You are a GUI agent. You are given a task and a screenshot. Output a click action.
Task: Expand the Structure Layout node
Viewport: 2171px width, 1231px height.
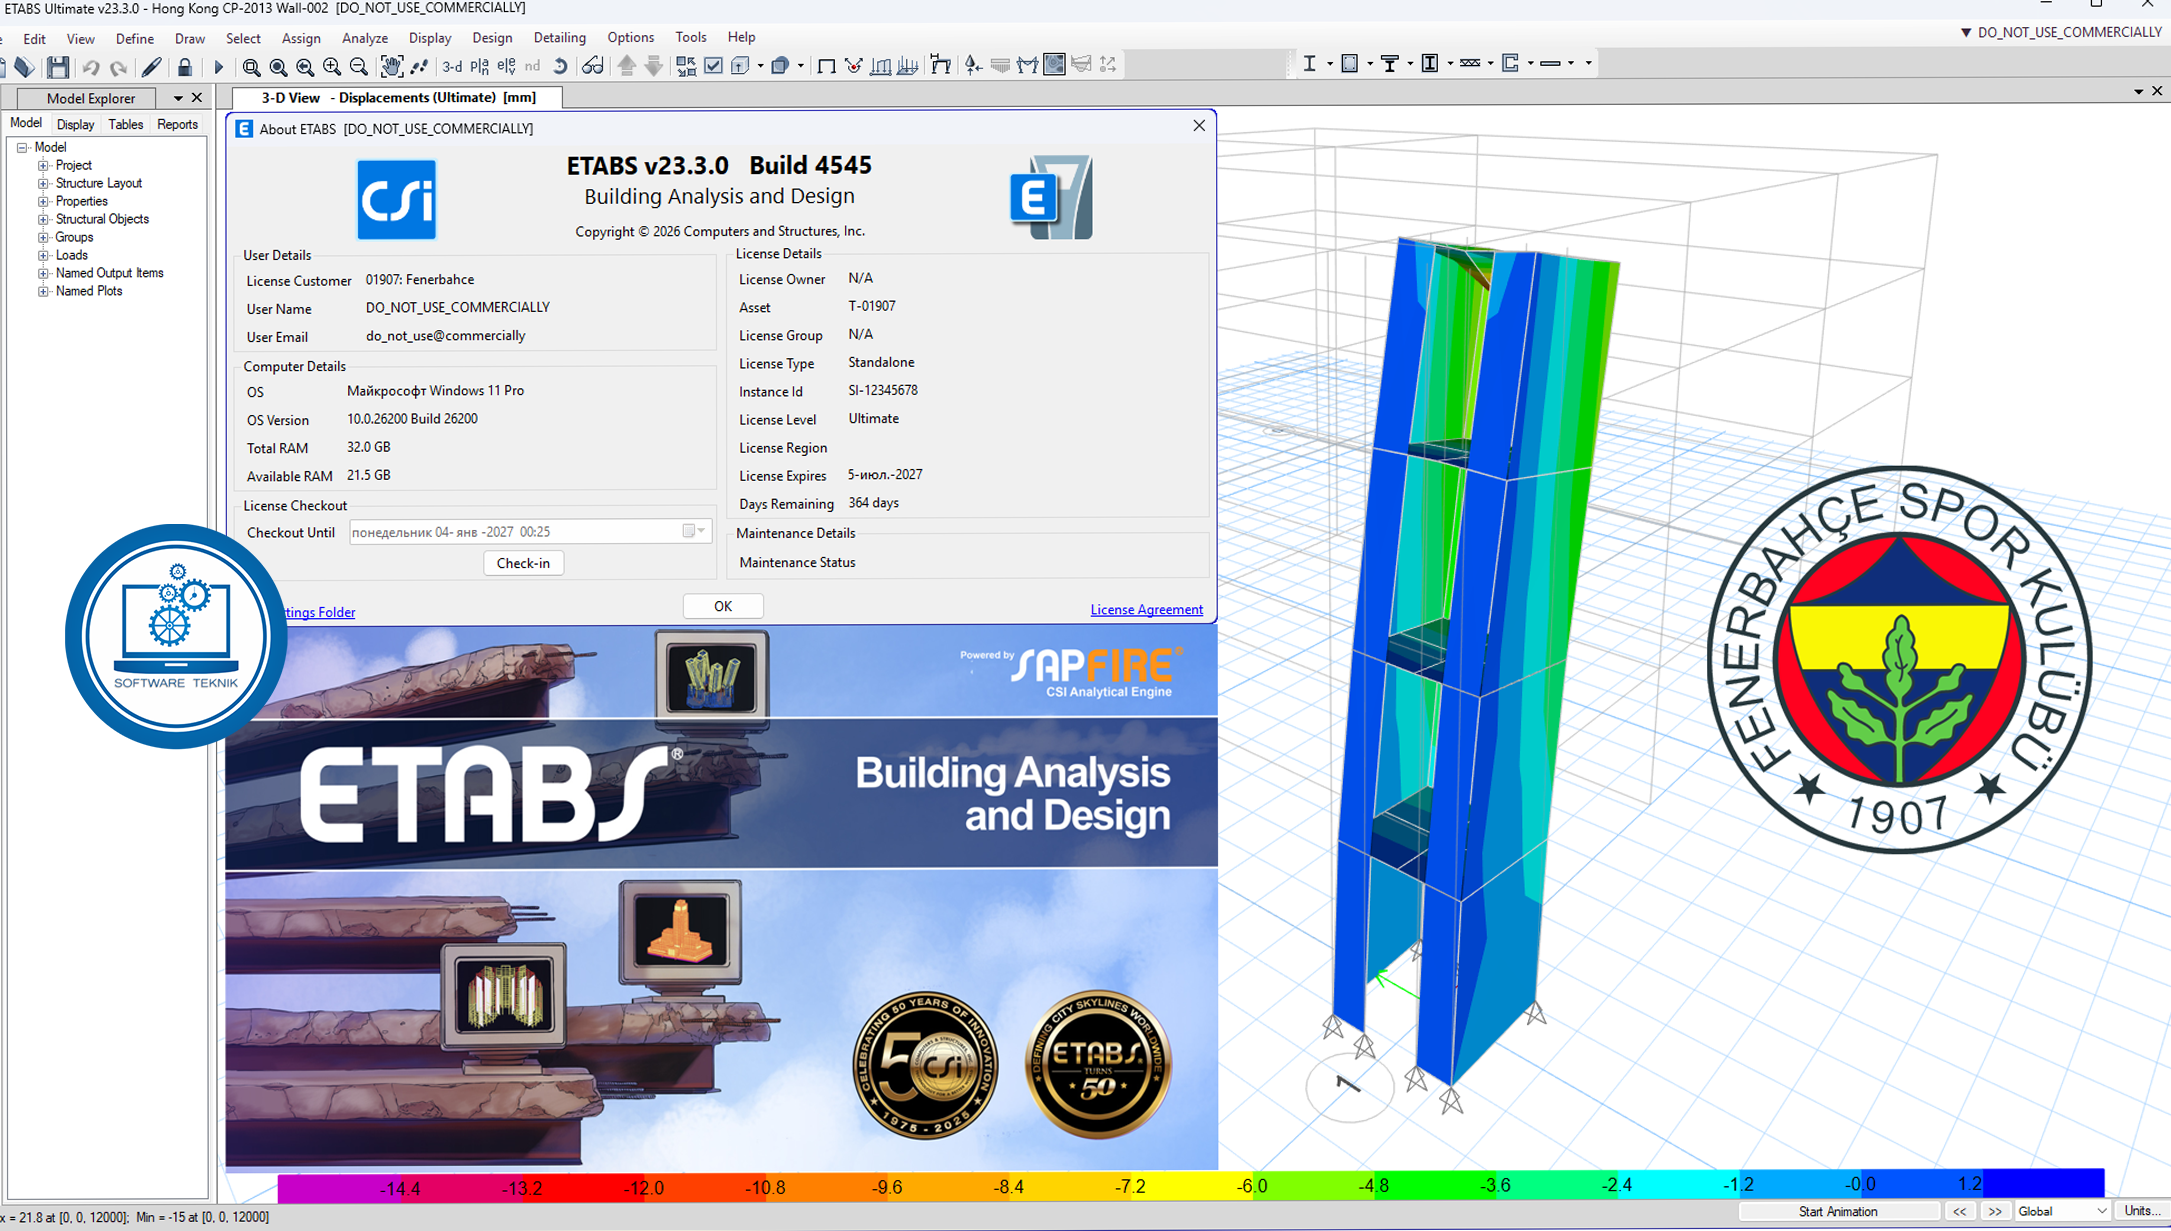pos(43,184)
